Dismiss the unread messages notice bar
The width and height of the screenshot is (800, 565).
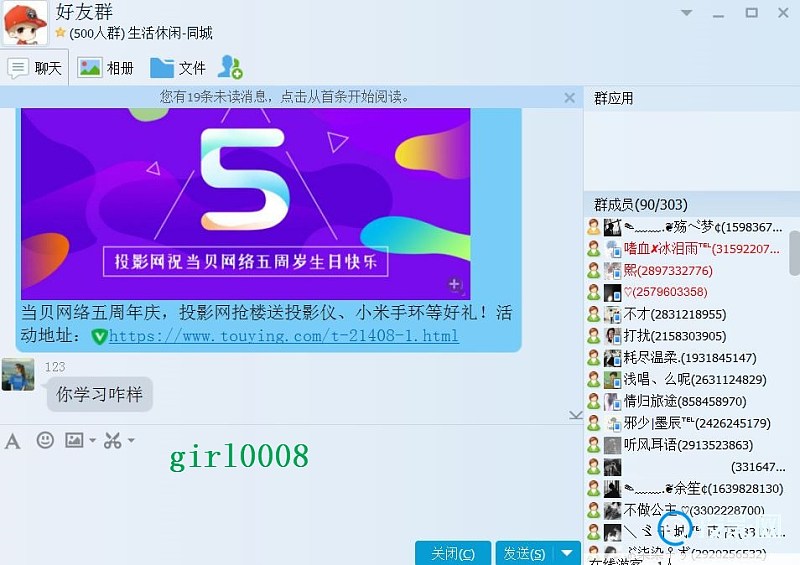[570, 97]
